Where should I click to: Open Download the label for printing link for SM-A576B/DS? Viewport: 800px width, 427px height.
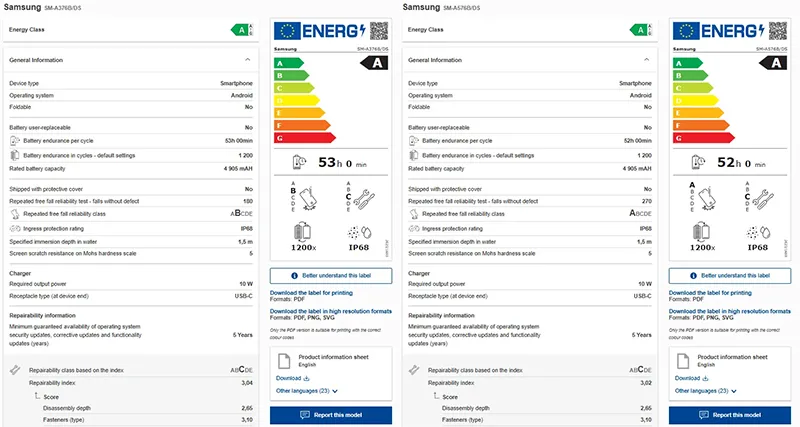click(710, 293)
